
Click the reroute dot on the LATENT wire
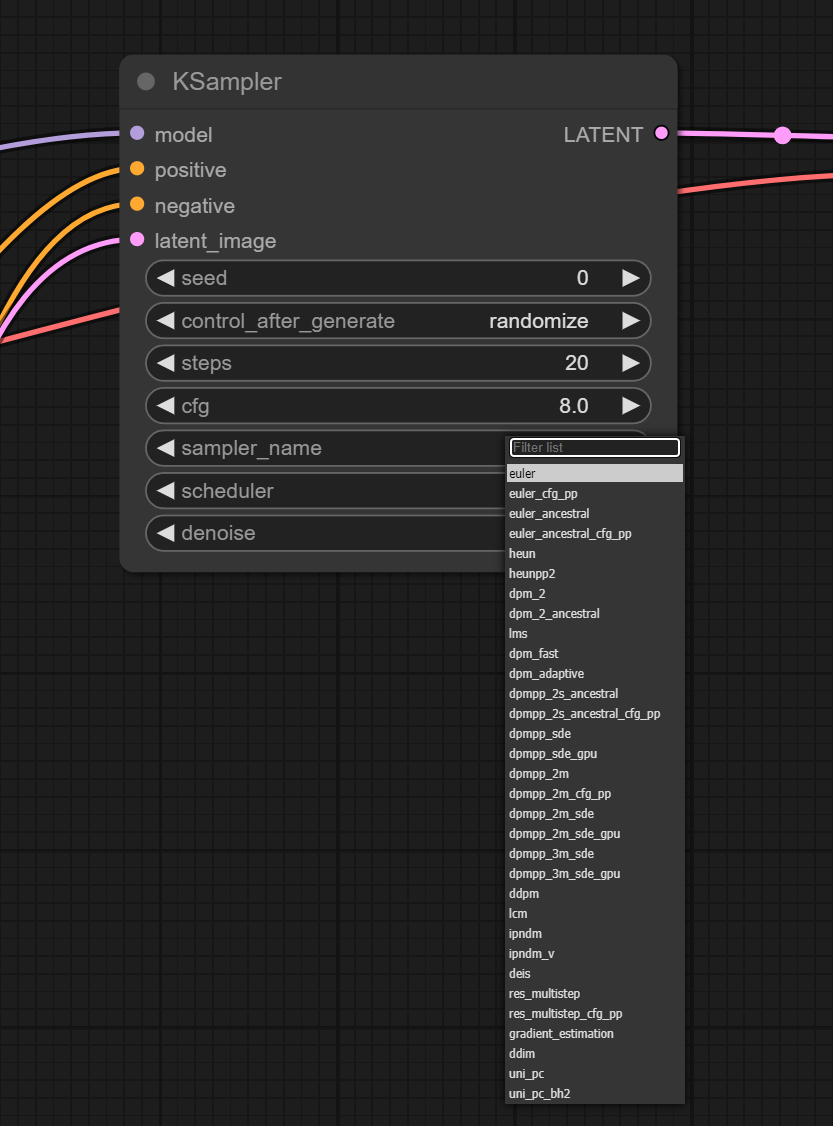coord(782,135)
